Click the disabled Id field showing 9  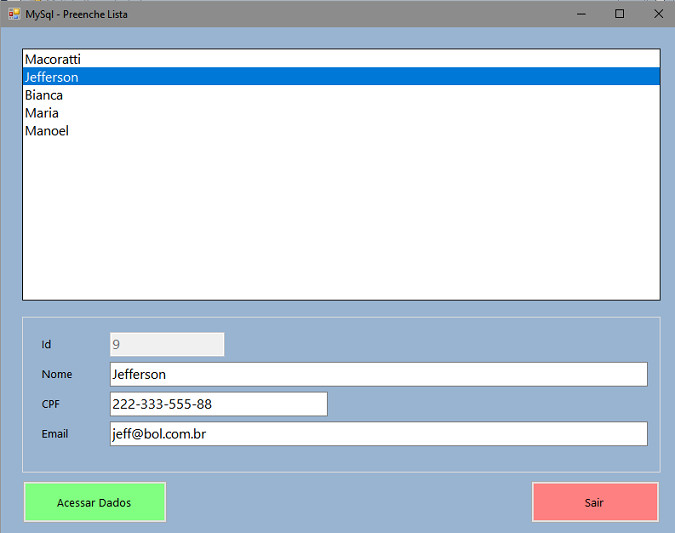tap(167, 344)
